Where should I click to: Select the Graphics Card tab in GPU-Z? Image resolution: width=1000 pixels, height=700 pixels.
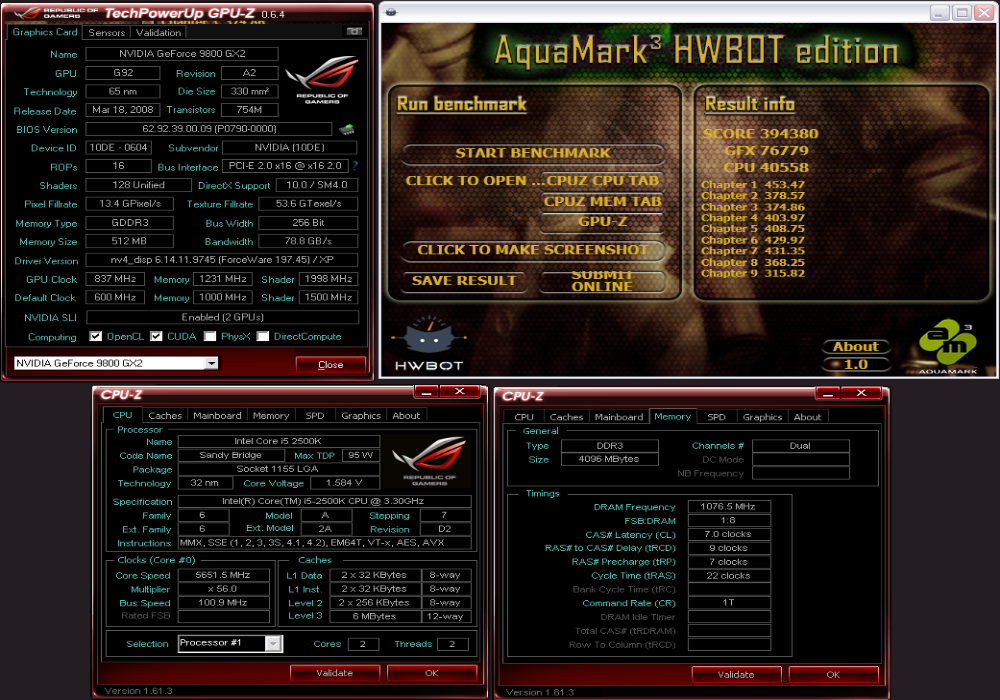pyautogui.click(x=45, y=32)
